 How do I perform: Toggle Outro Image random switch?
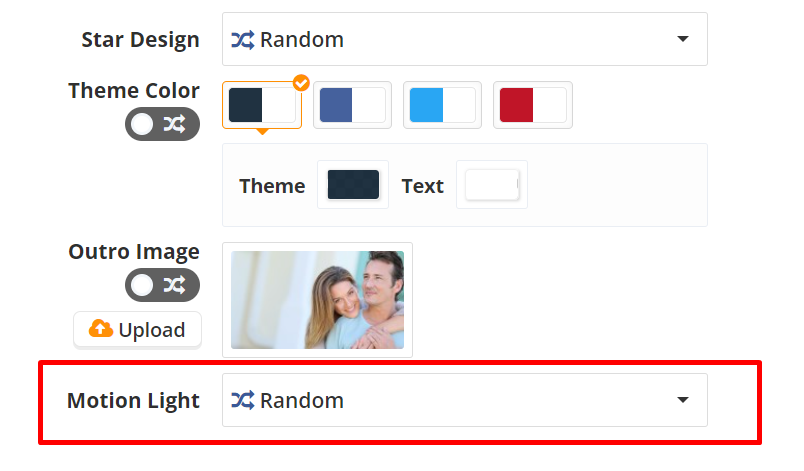(162, 285)
